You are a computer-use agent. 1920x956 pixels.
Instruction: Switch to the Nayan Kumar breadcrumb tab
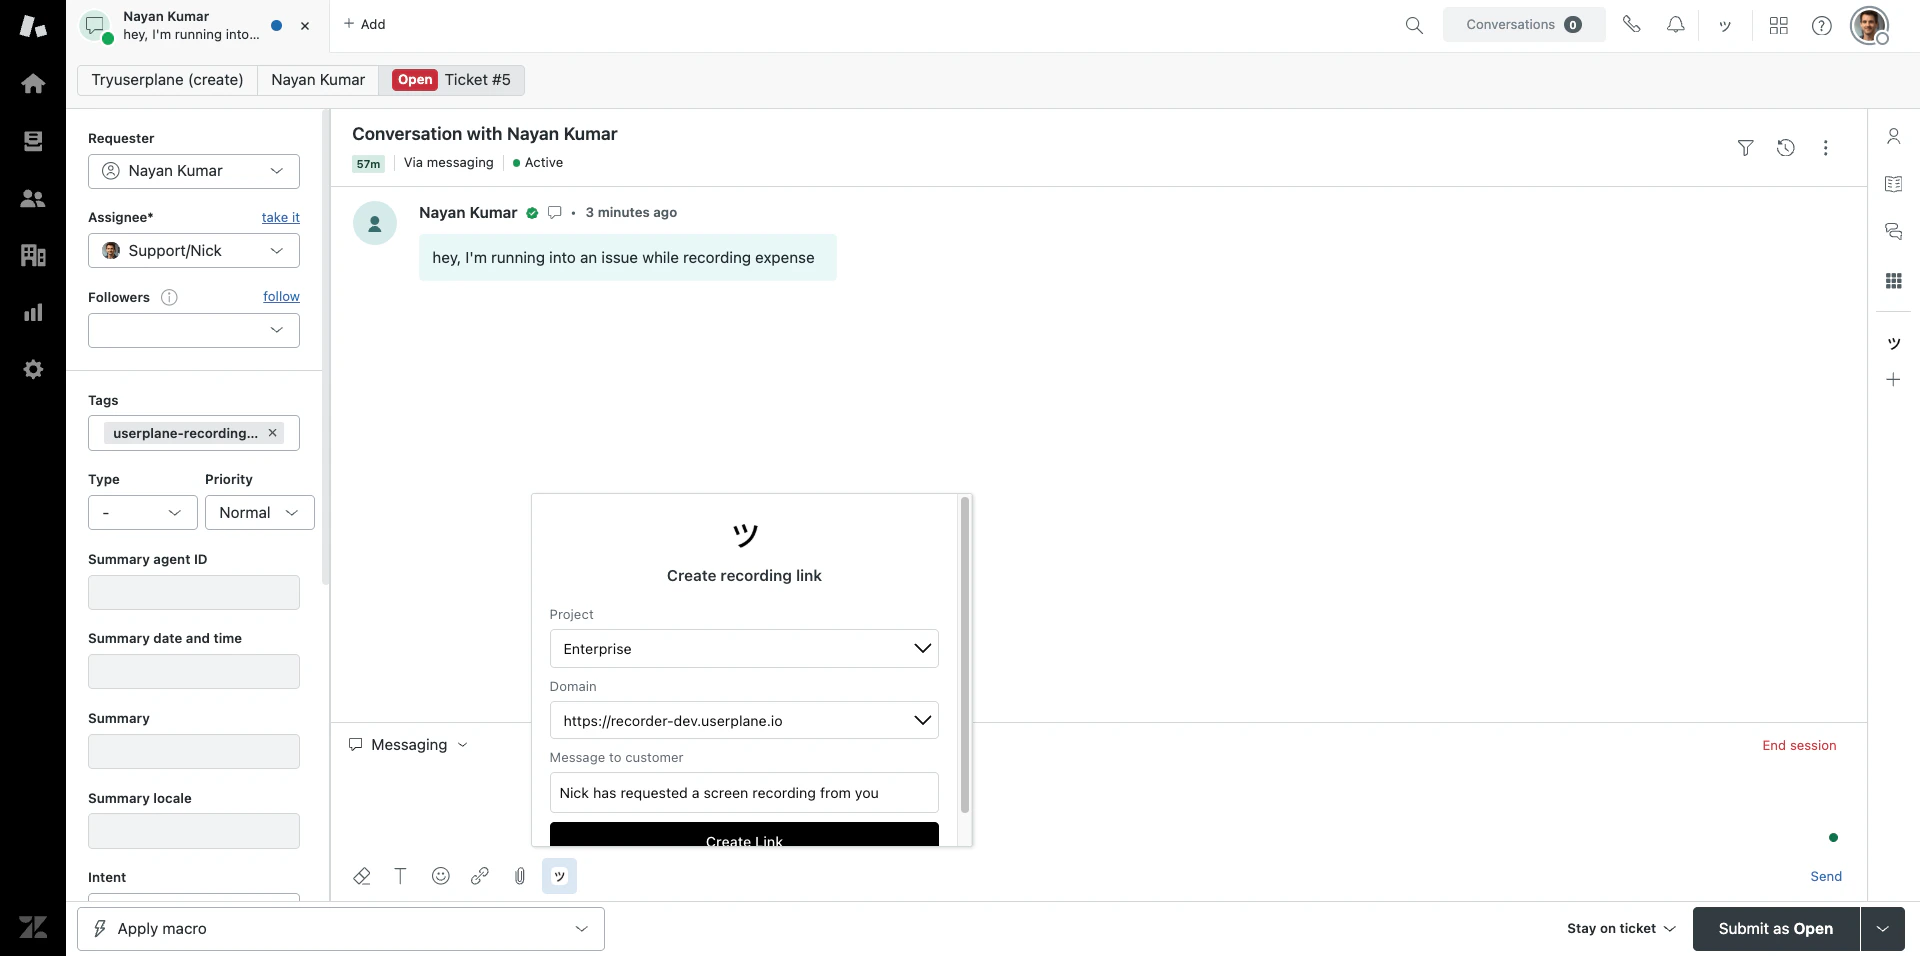tap(318, 80)
